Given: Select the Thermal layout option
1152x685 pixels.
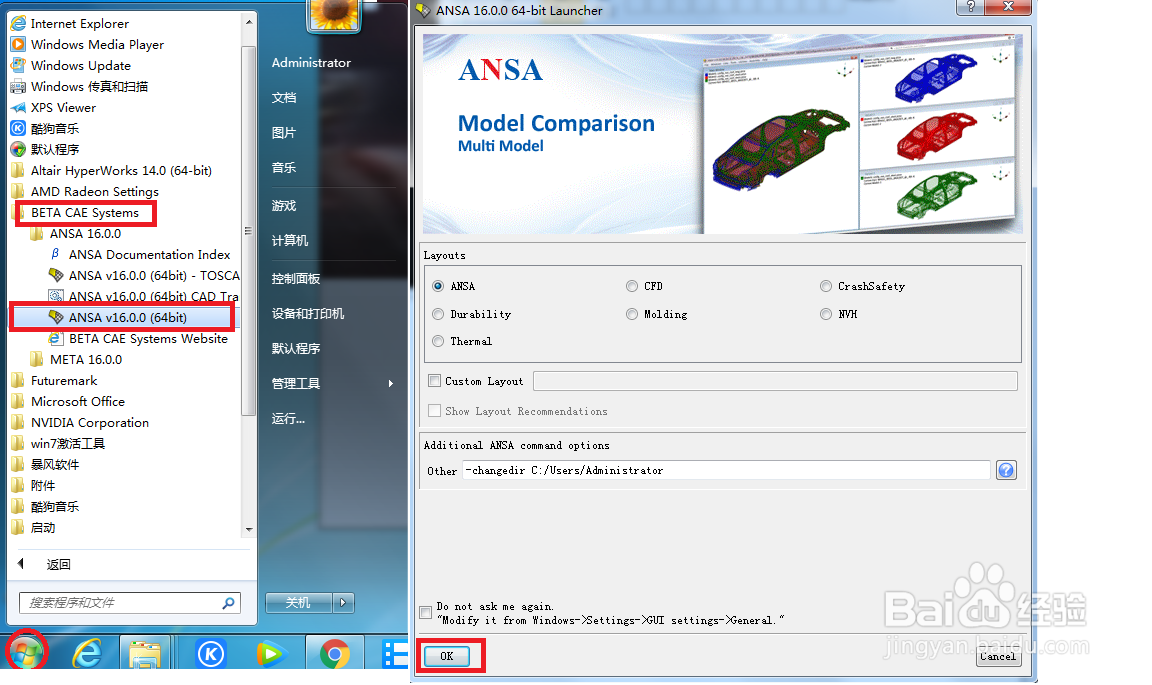Looking at the screenshot, I should (439, 341).
